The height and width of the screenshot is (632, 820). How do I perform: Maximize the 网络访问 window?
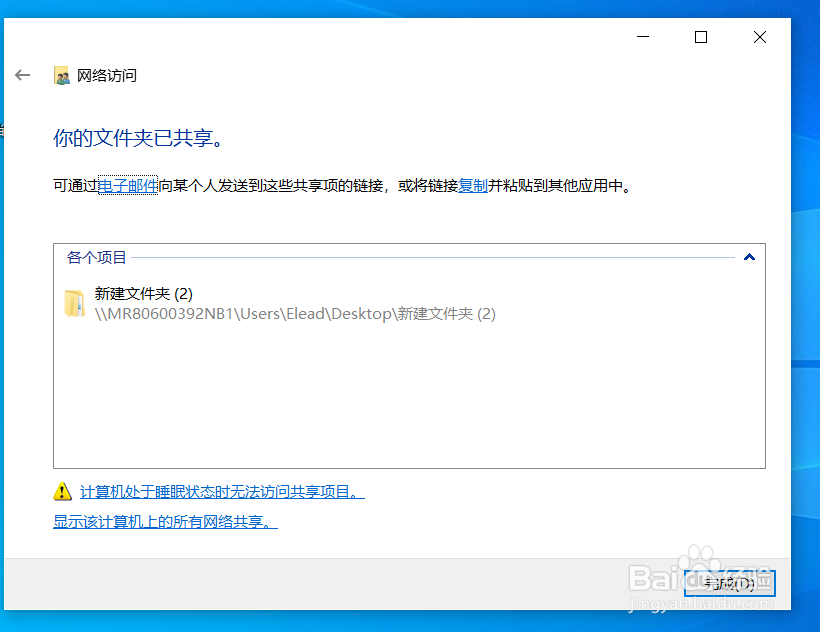(700, 37)
